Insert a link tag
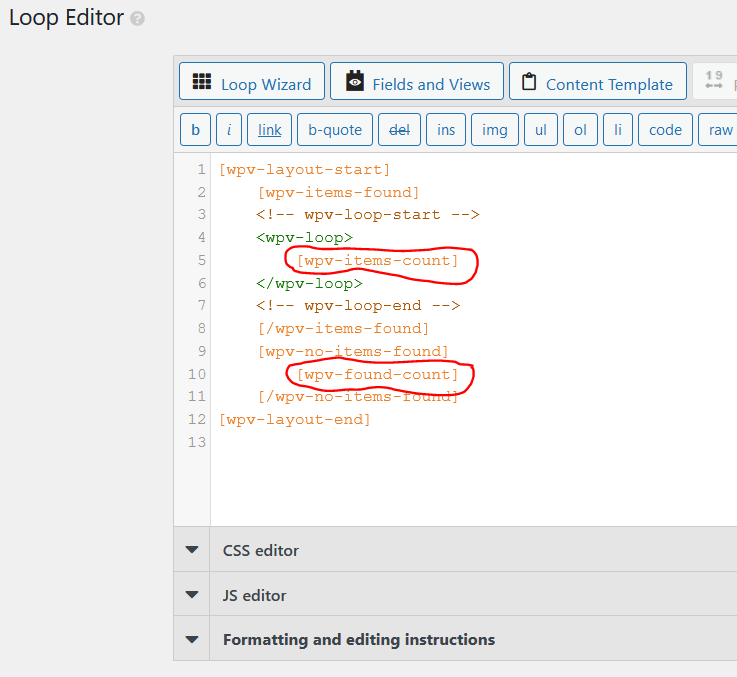Image resolution: width=737 pixels, height=677 pixels. (x=269, y=130)
